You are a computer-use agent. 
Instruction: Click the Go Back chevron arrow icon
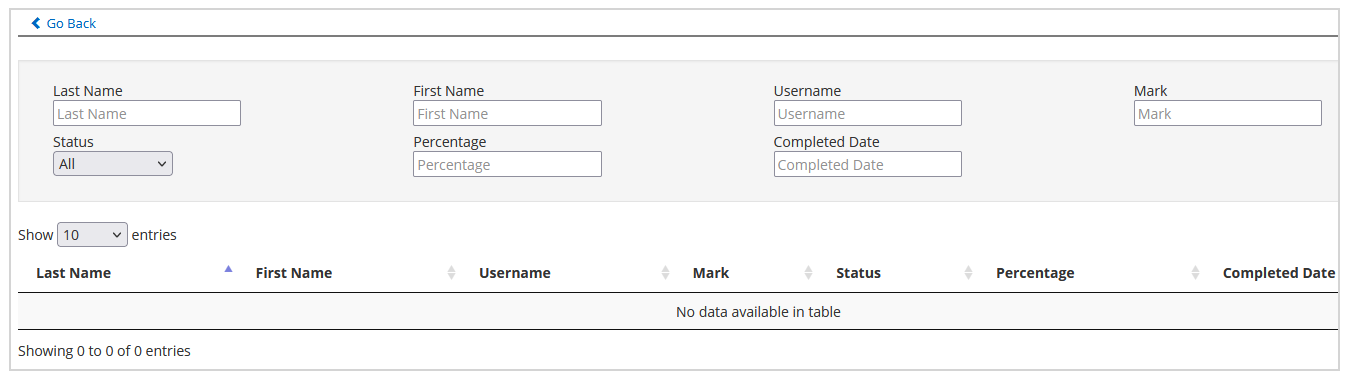[x=37, y=23]
